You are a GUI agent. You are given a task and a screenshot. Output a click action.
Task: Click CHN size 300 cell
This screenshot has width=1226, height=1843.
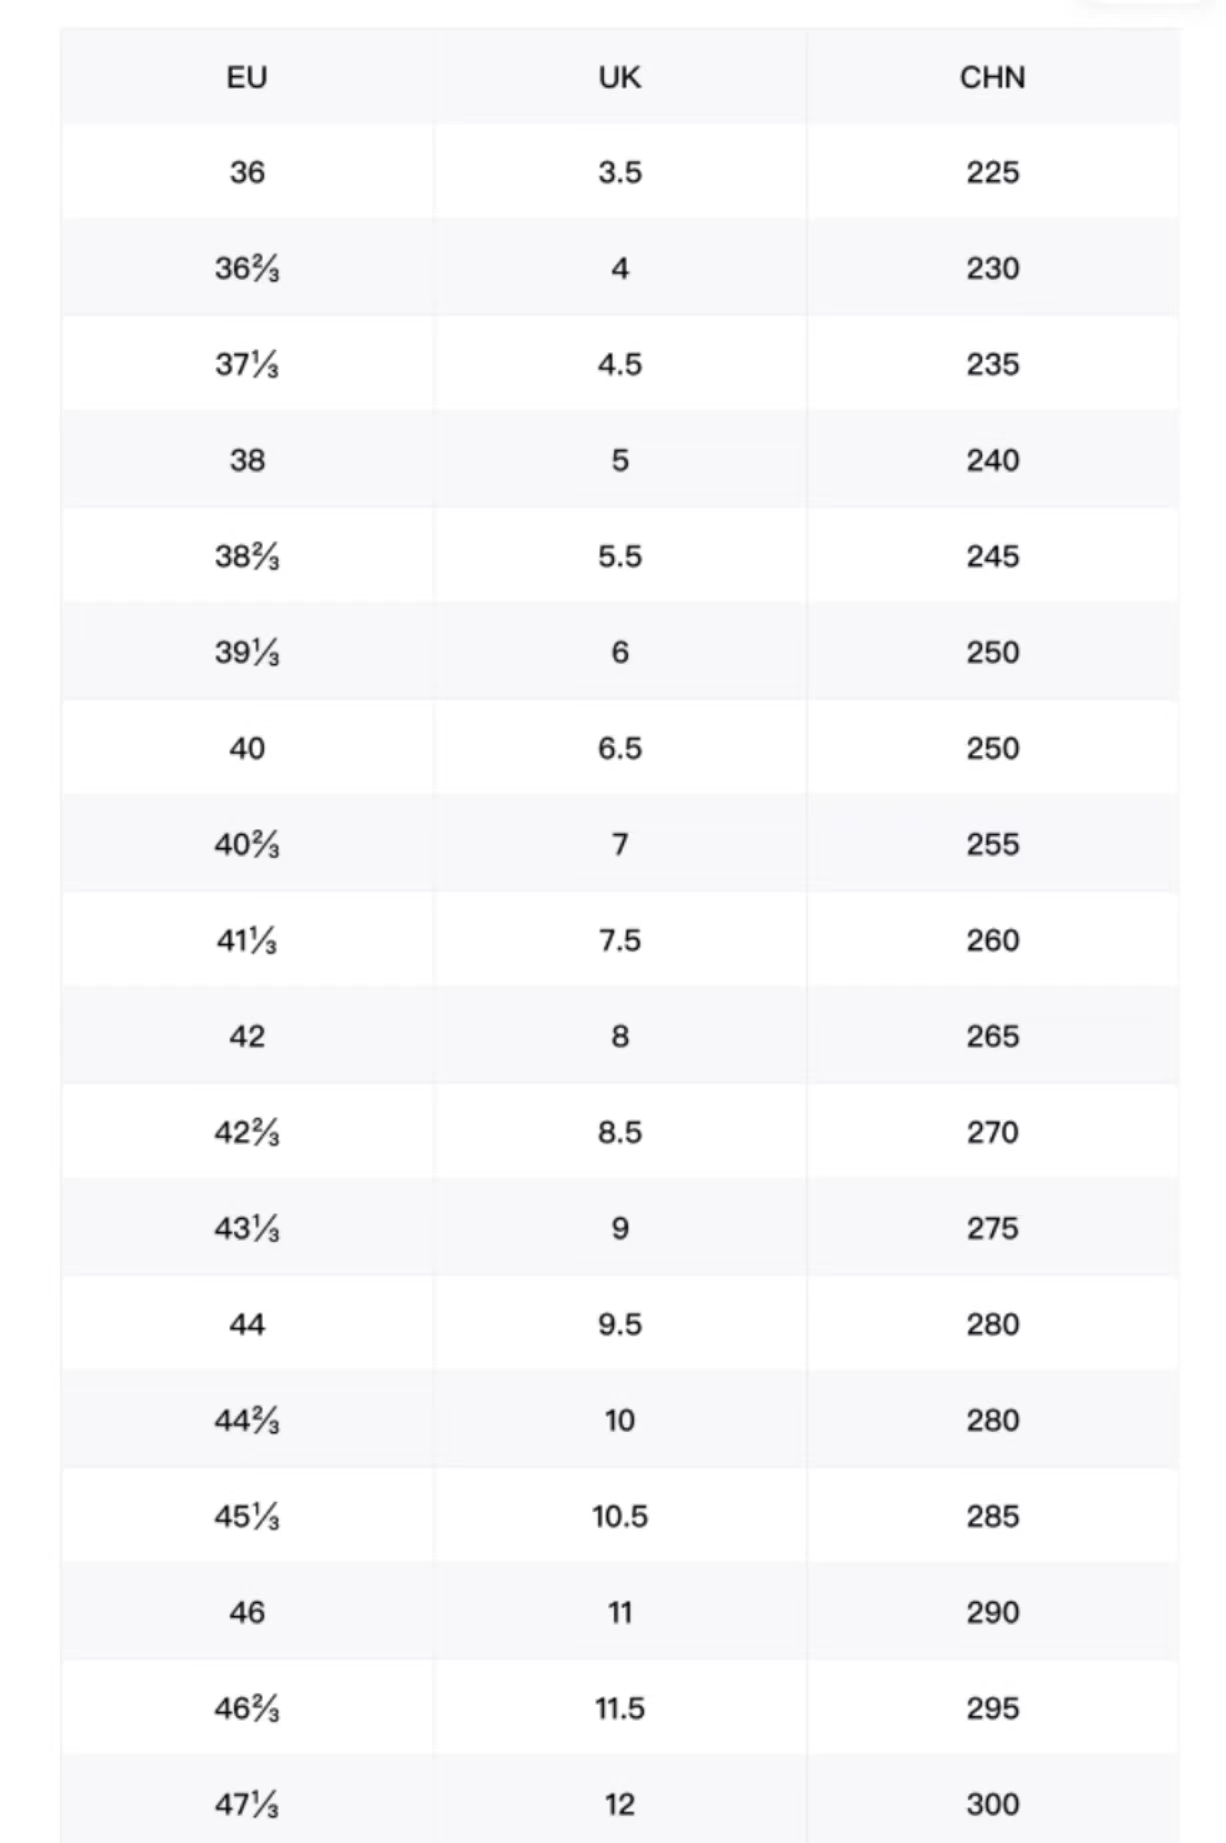[992, 1804]
